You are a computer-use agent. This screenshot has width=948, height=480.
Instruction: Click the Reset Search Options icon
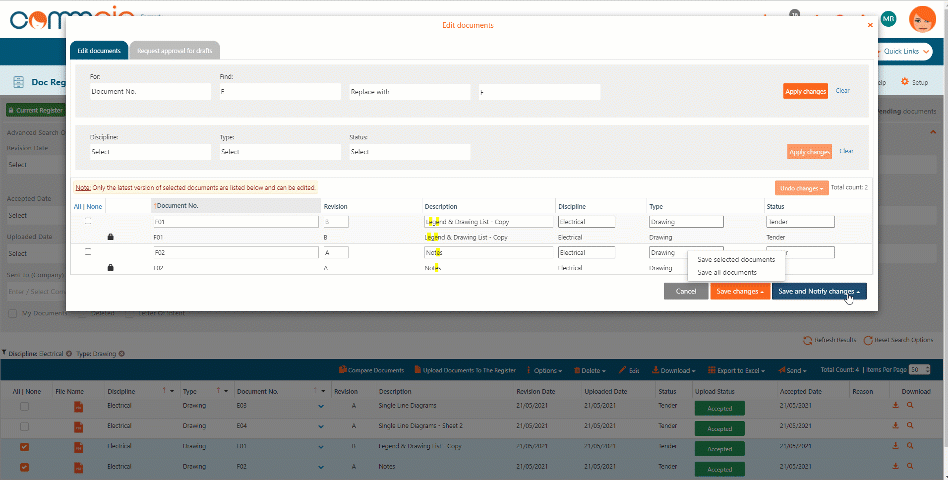[868, 340]
